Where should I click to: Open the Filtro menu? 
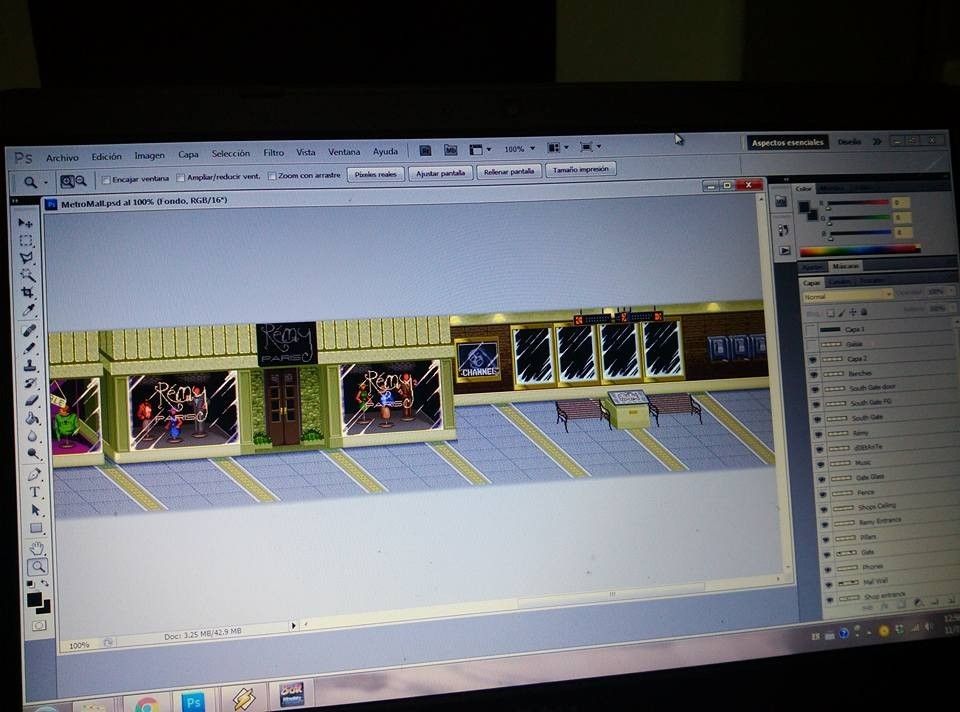pos(273,152)
